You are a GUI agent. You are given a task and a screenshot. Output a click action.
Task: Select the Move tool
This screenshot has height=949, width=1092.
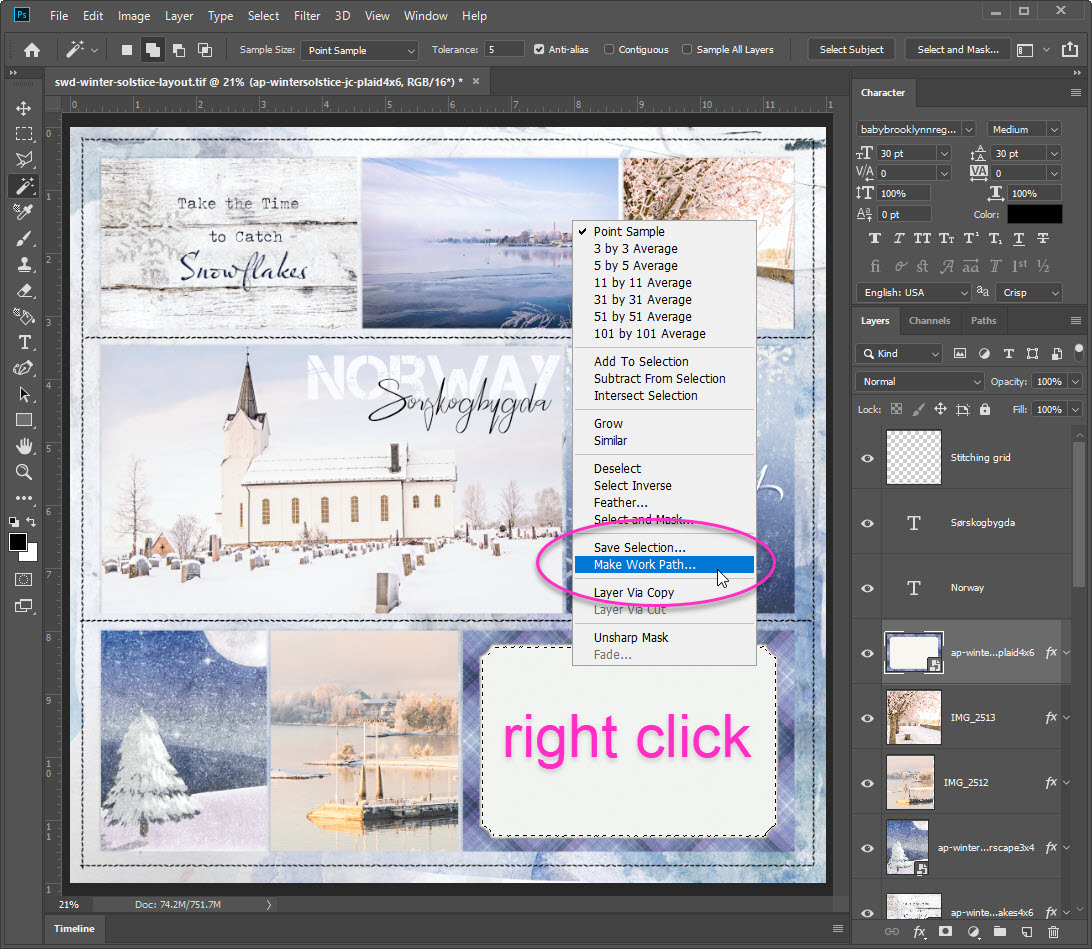click(x=24, y=108)
